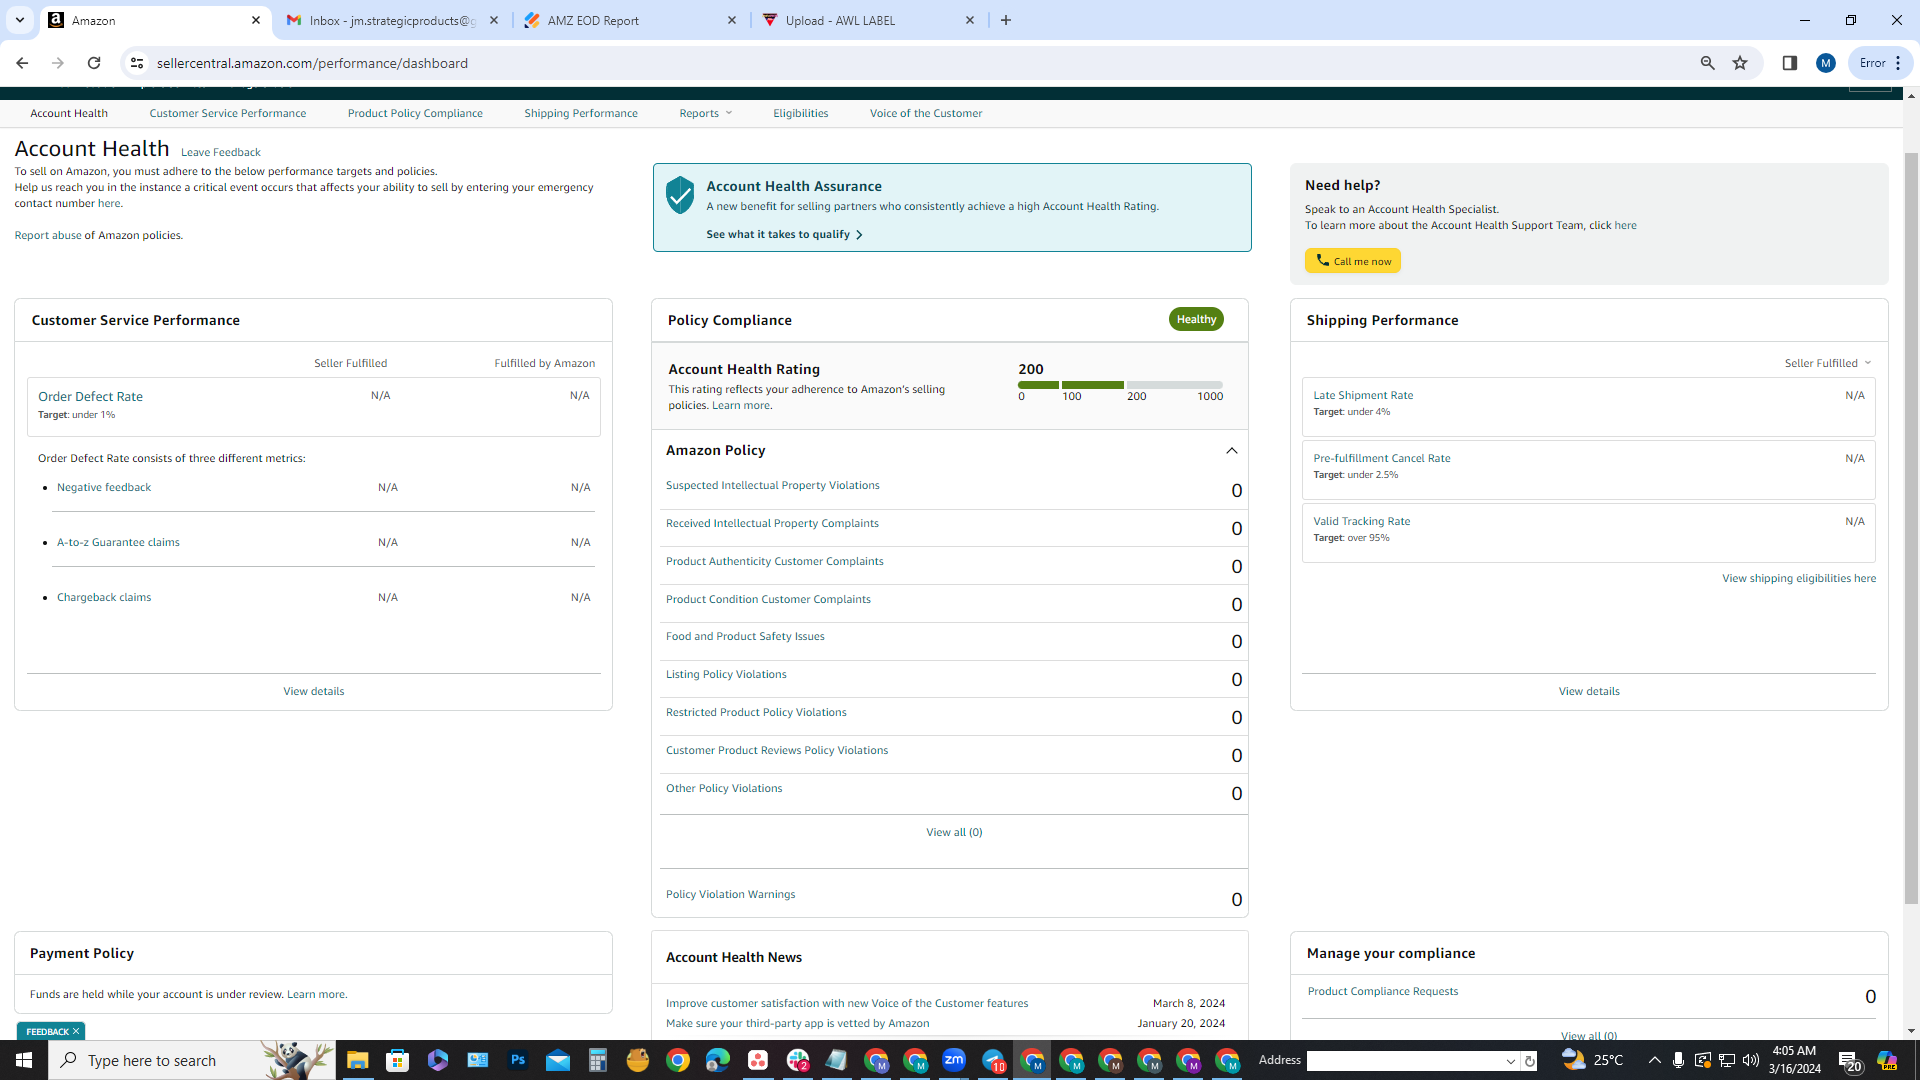
Task: Open the Windows Start menu
Action: [x=24, y=1060]
